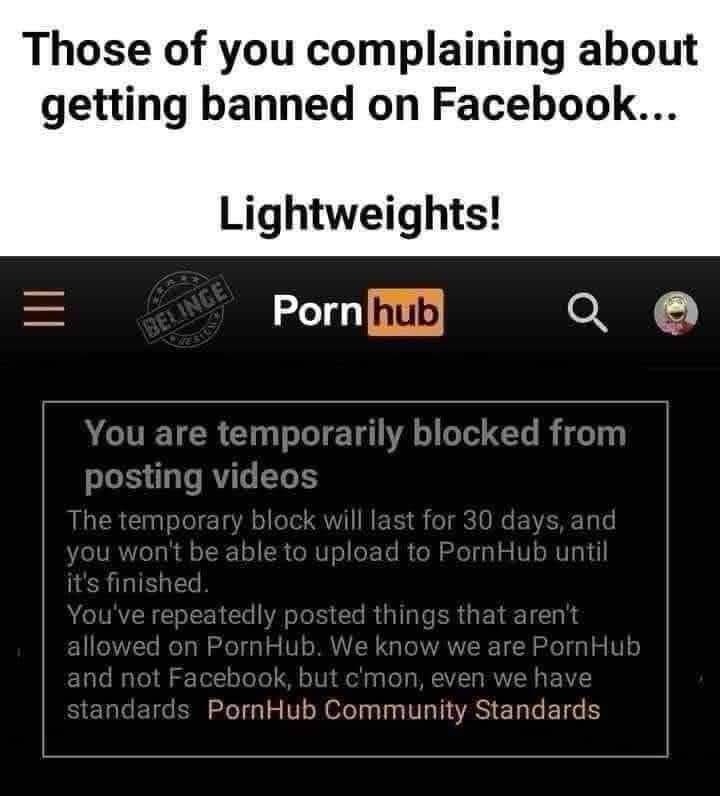Open the user profile avatar
The height and width of the screenshot is (796, 720).
click(675, 313)
